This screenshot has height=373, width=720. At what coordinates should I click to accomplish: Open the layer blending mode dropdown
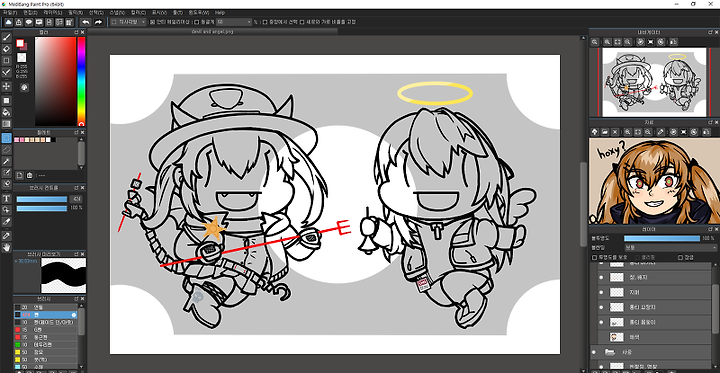[670, 248]
